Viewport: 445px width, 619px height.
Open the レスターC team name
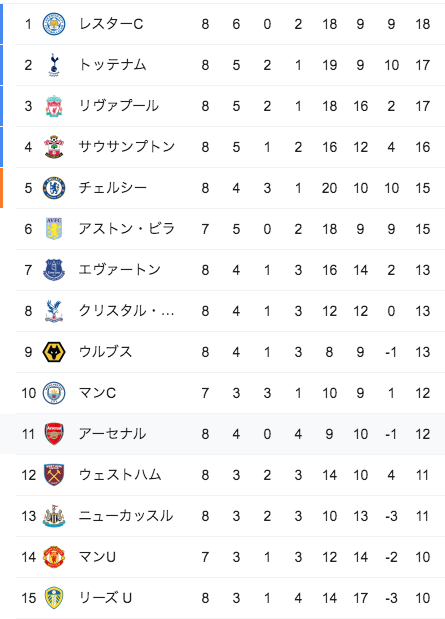point(111,24)
